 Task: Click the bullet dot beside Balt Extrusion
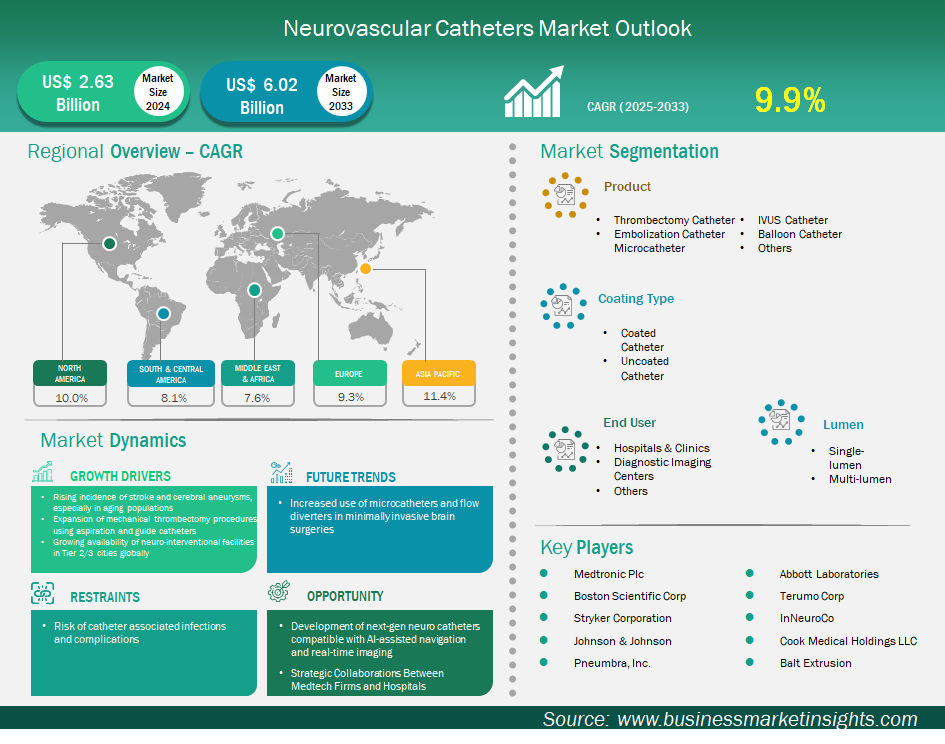[750, 662]
